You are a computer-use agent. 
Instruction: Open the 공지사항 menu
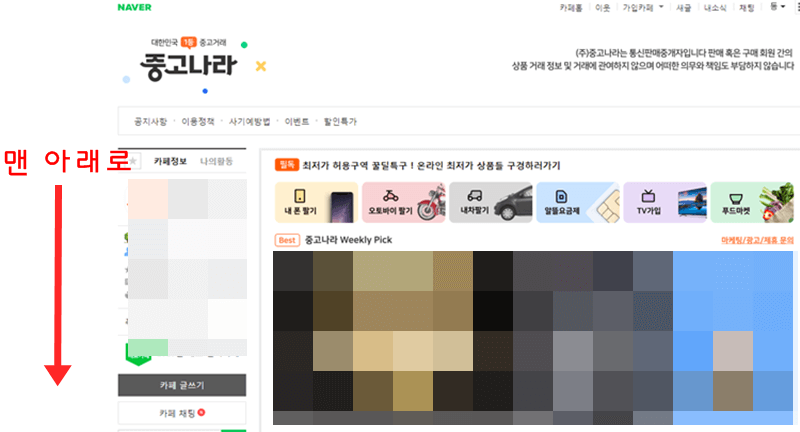[151, 121]
